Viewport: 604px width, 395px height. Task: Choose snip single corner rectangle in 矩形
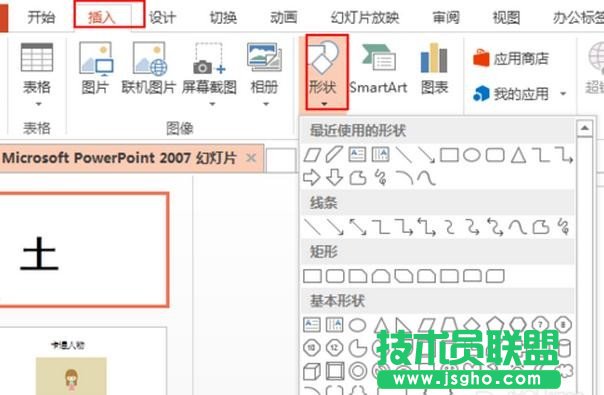[x=357, y=276]
